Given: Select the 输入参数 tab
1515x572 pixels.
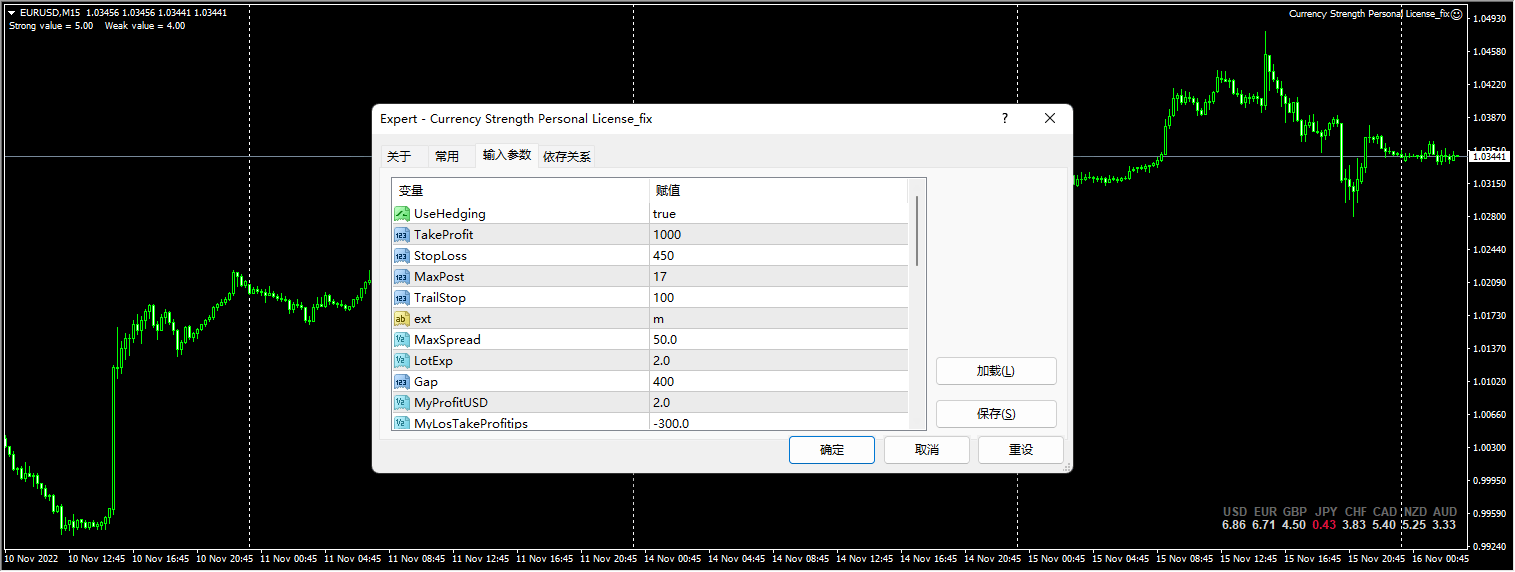Looking at the screenshot, I should [x=507, y=155].
